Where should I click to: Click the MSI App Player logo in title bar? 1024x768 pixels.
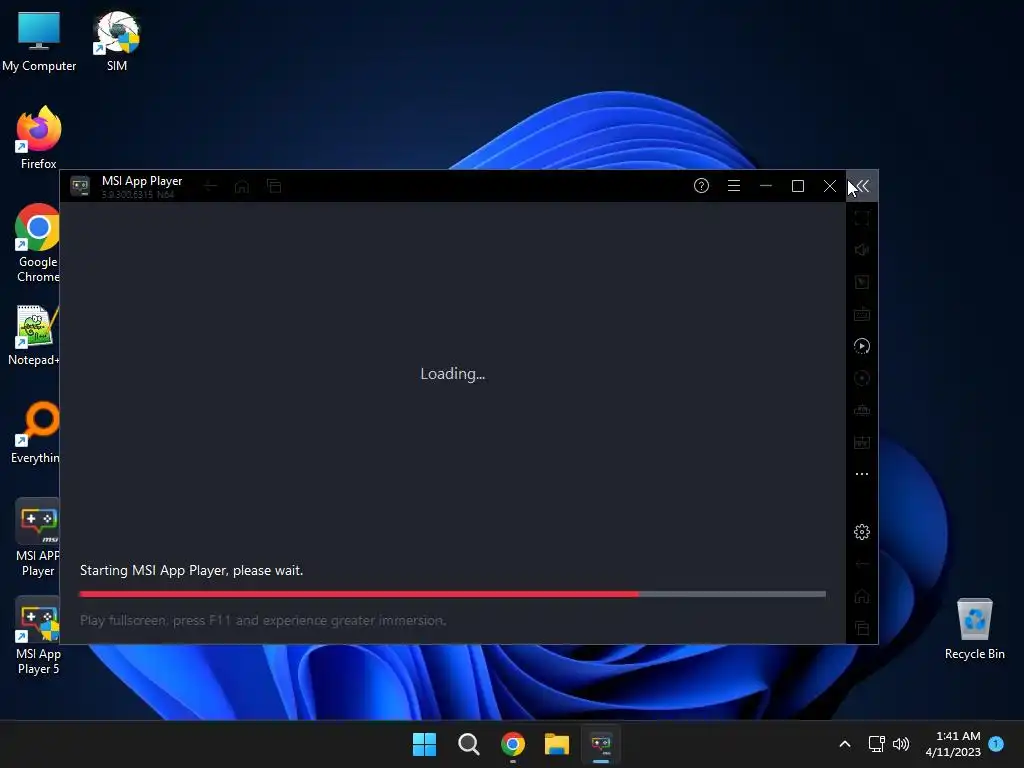80,187
